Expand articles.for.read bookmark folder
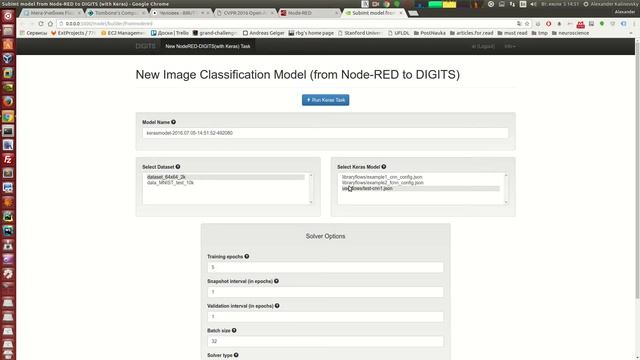The height and width of the screenshot is (360, 640). pos(471,33)
